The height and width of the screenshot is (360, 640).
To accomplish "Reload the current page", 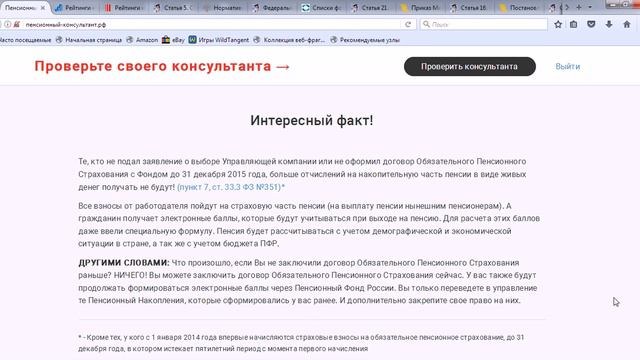I will (408, 24).
